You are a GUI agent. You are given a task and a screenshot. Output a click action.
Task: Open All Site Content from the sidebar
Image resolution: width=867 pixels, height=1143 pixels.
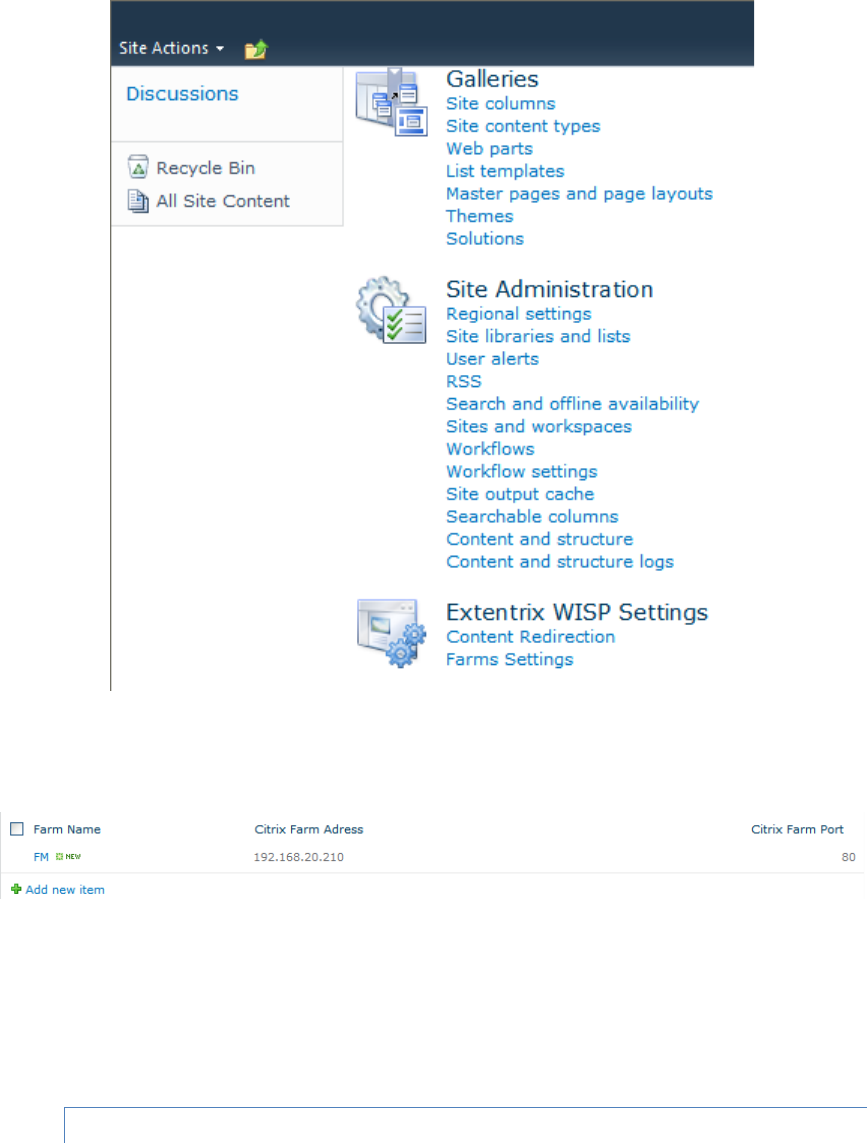[223, 201]
